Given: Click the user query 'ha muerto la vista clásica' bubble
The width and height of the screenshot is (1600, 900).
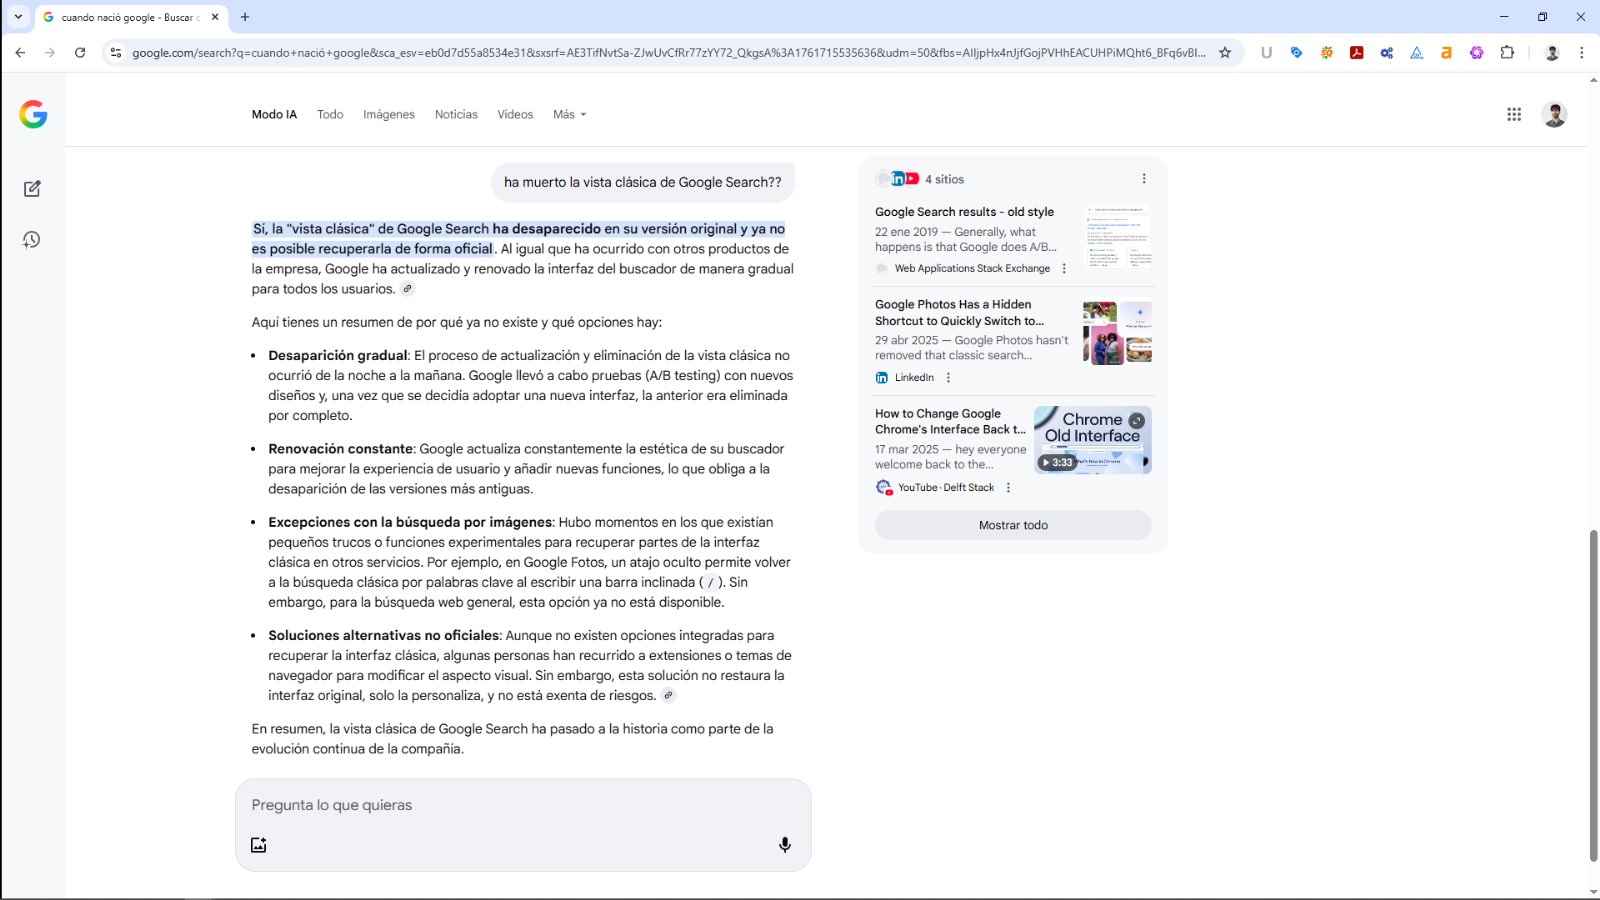Looking at the screenshot, I should click(643, 182).
